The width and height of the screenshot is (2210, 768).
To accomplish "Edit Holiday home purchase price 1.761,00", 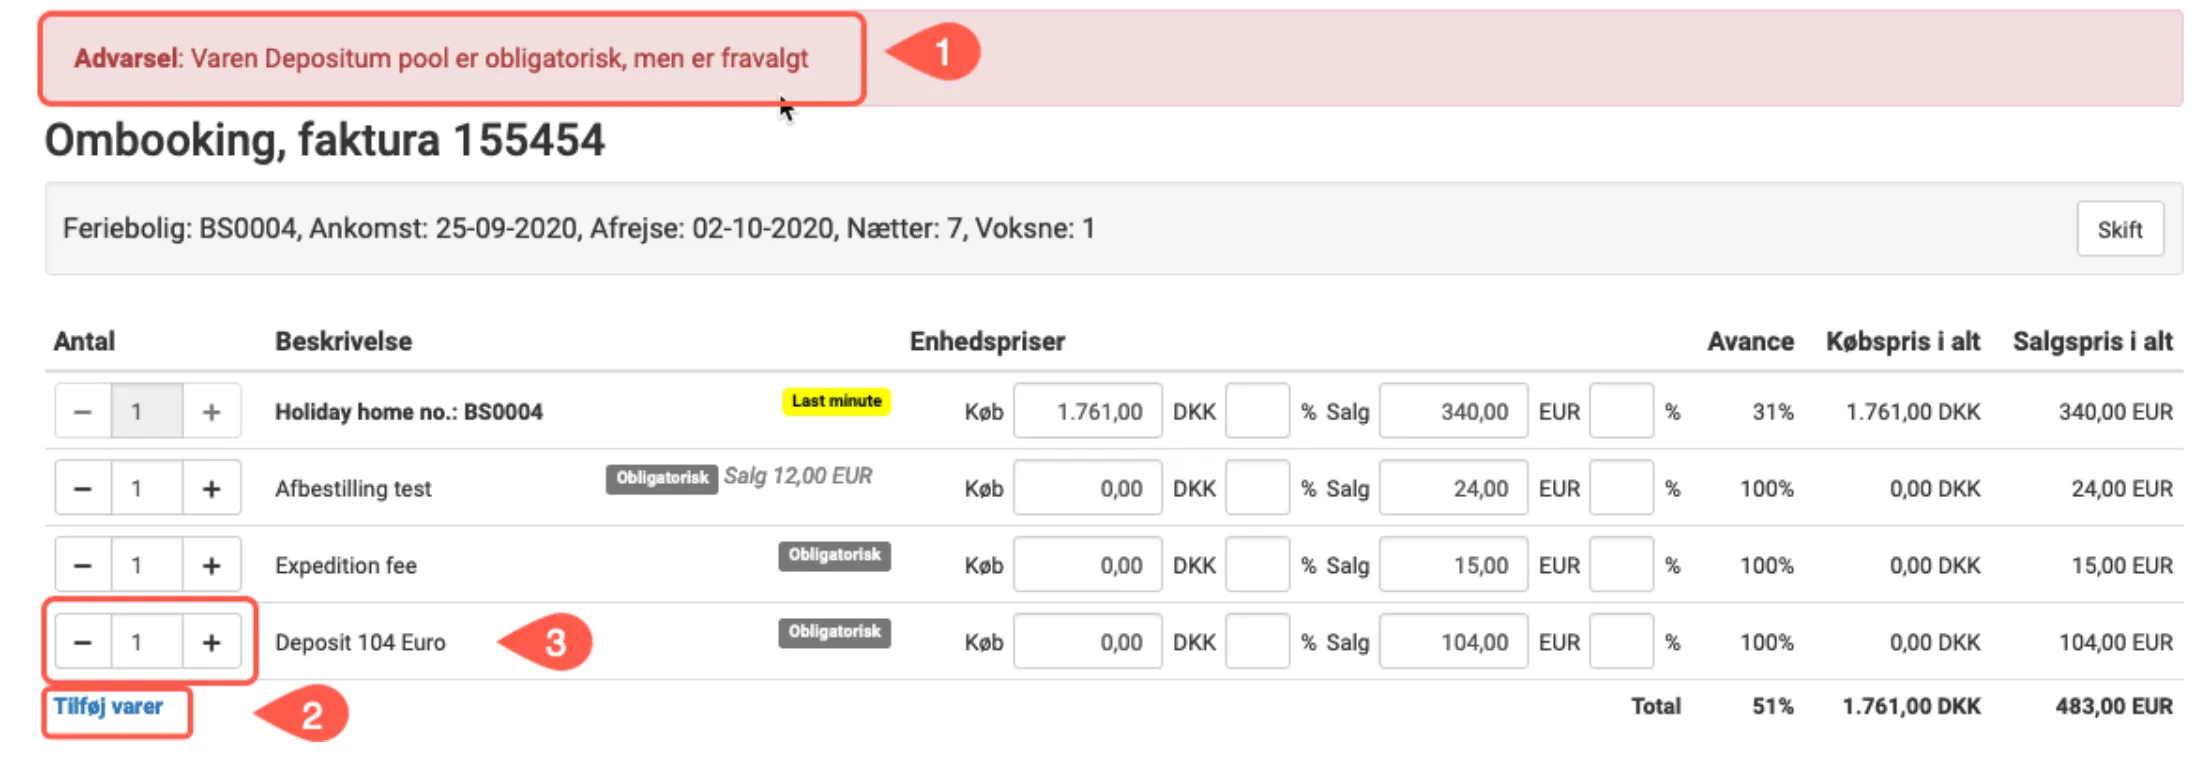I will (1087, 412).
